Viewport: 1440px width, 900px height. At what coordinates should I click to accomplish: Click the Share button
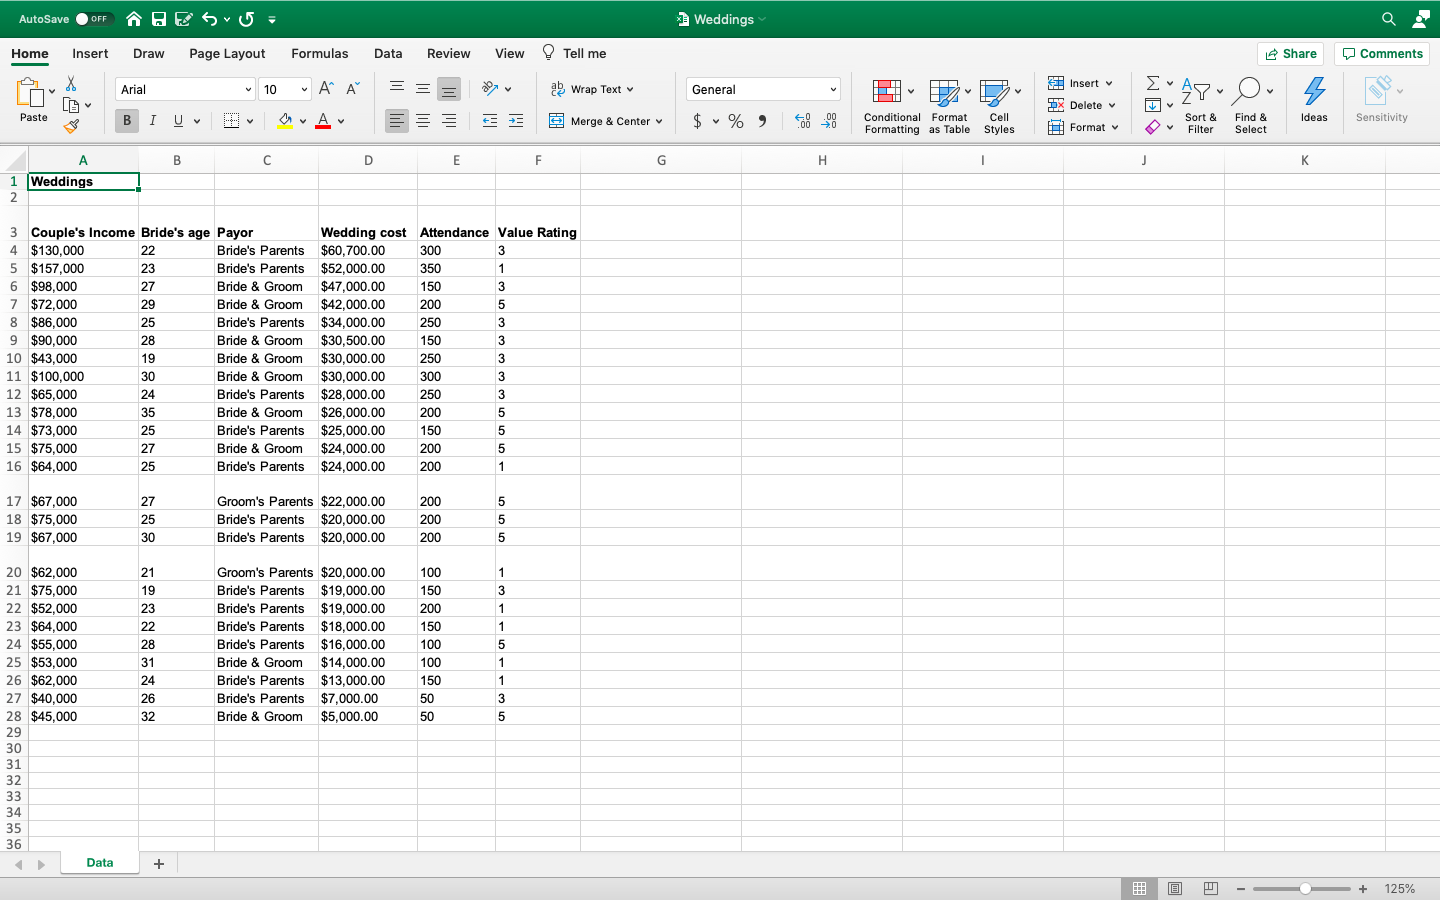pyautogui.click(x=1290, y=53)
